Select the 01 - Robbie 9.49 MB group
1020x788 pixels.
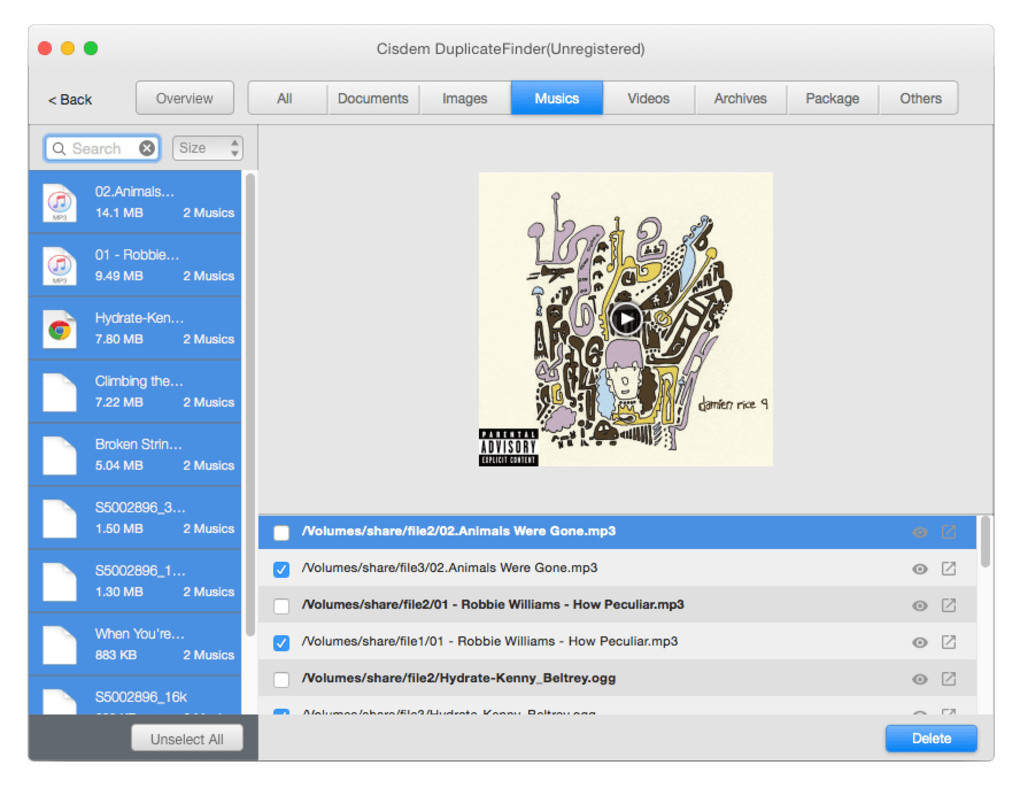(135, 265)
